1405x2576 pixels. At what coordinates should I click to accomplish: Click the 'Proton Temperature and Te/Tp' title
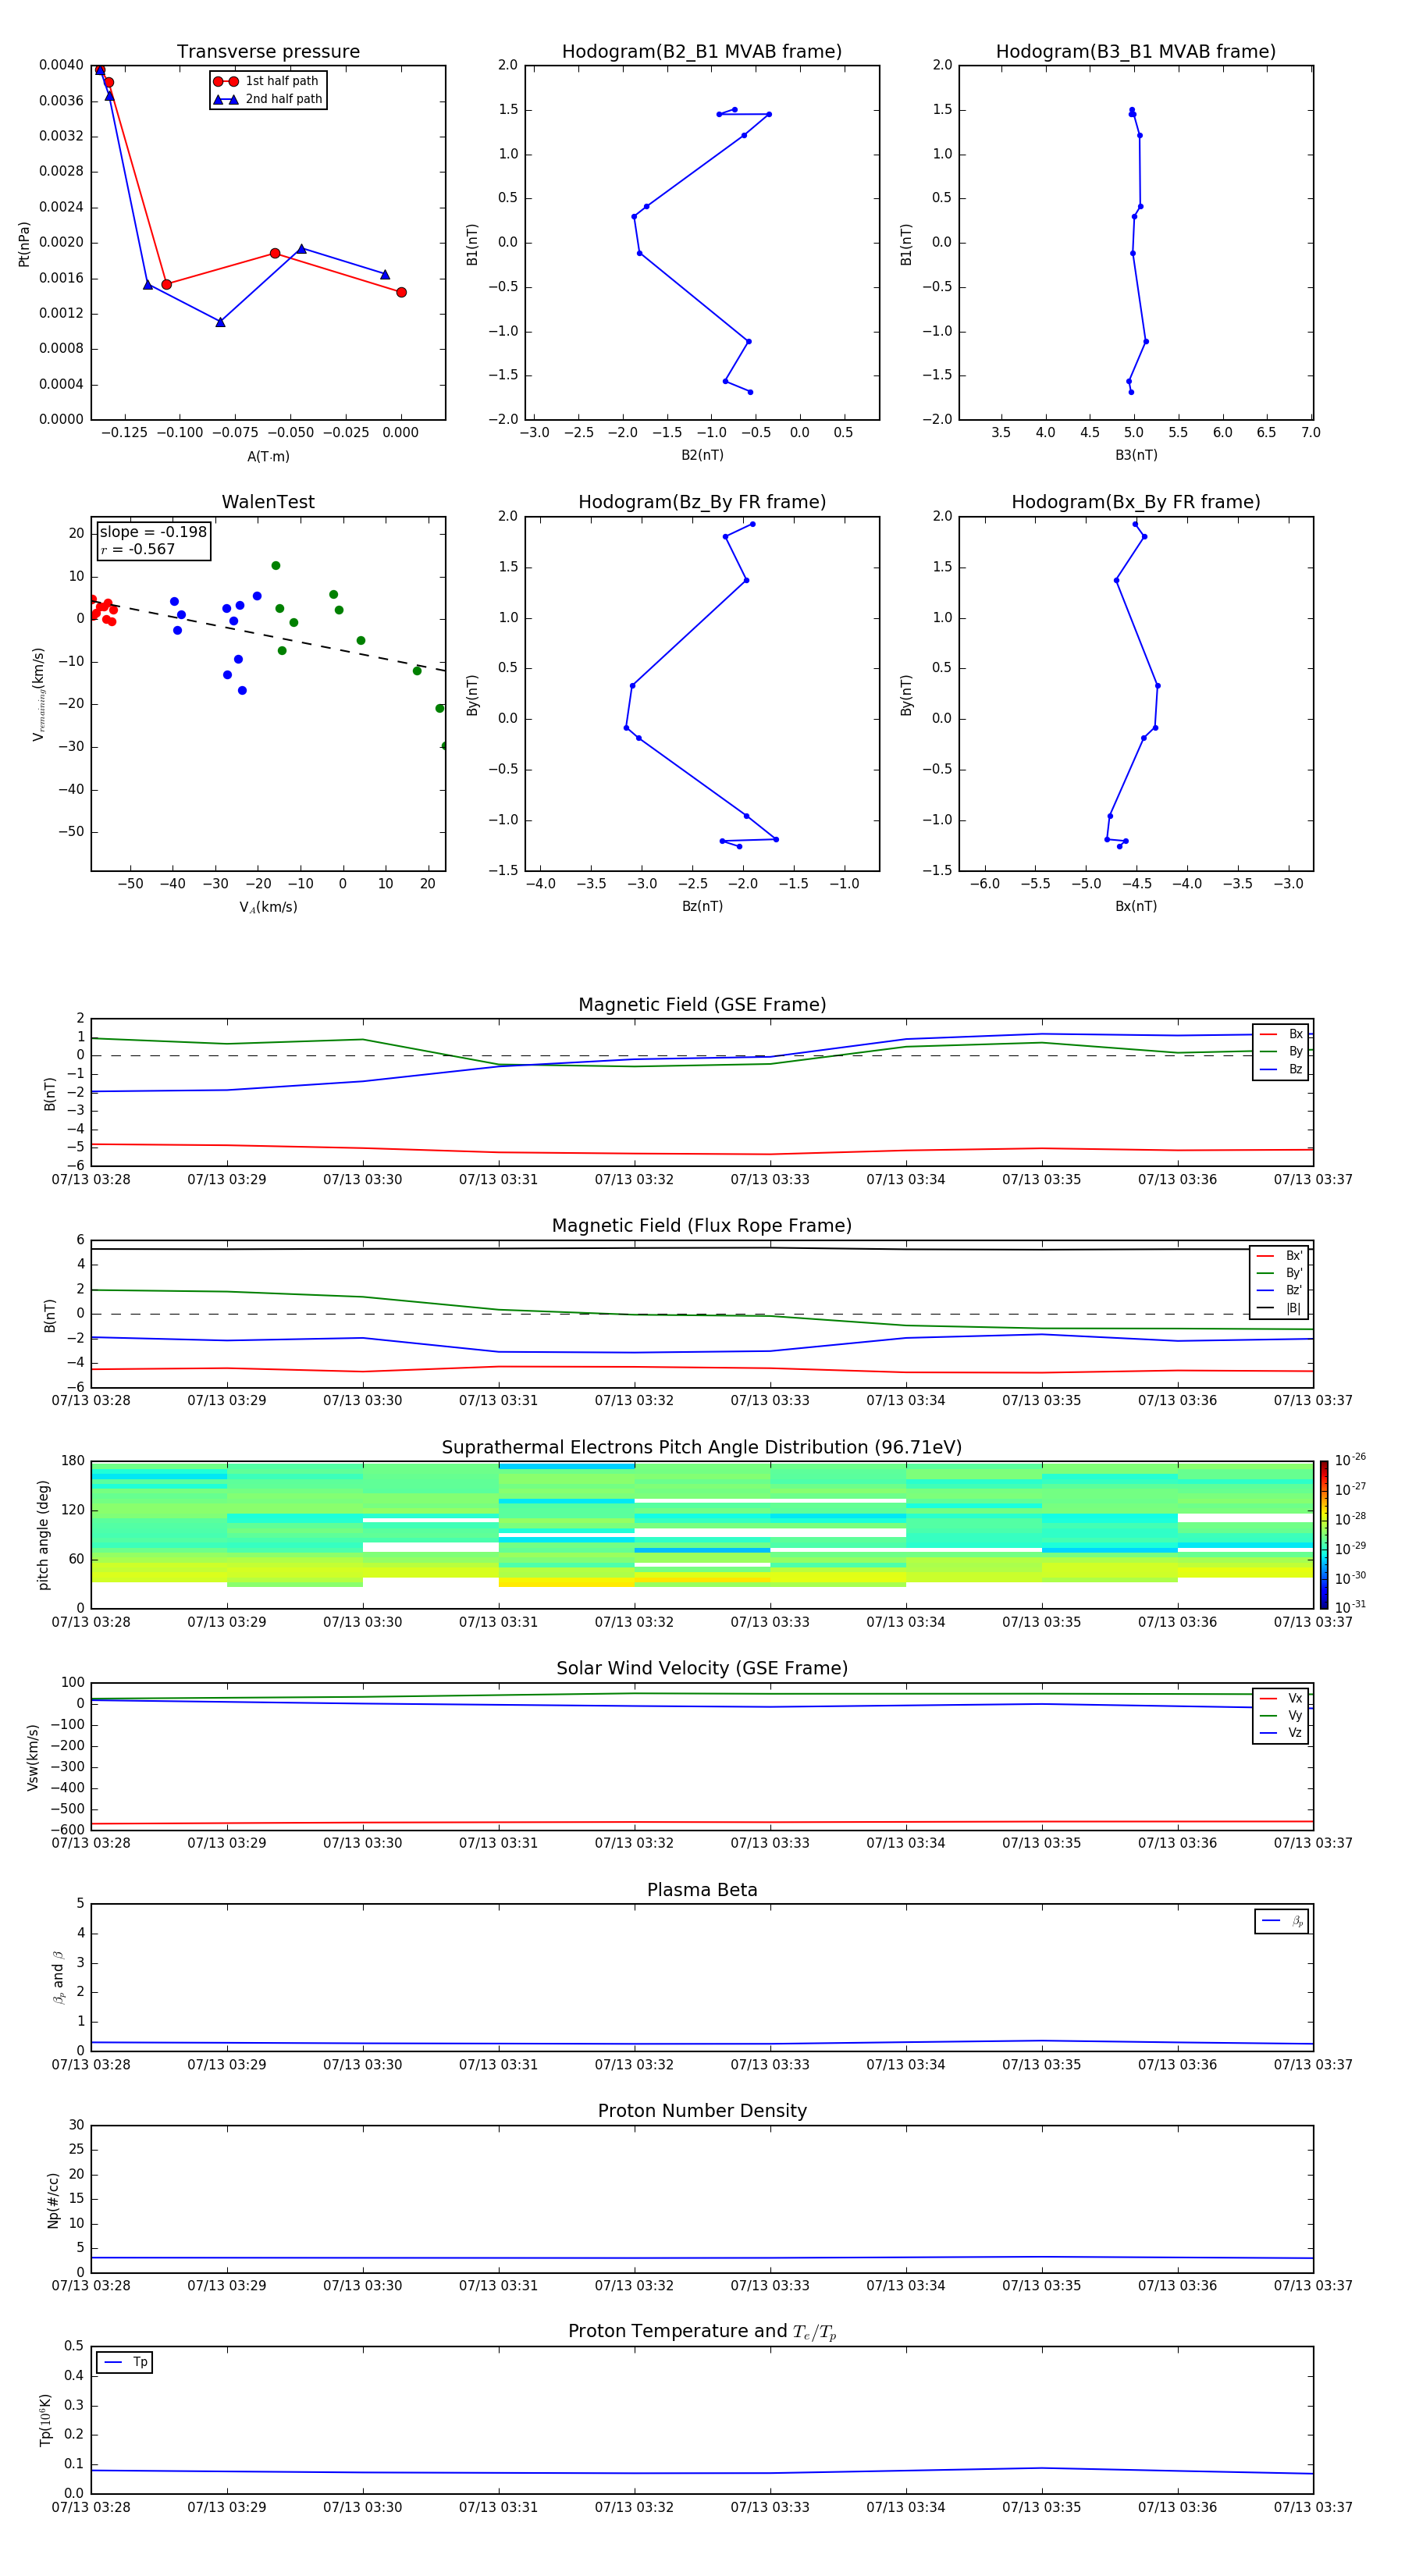(702, 2332)
